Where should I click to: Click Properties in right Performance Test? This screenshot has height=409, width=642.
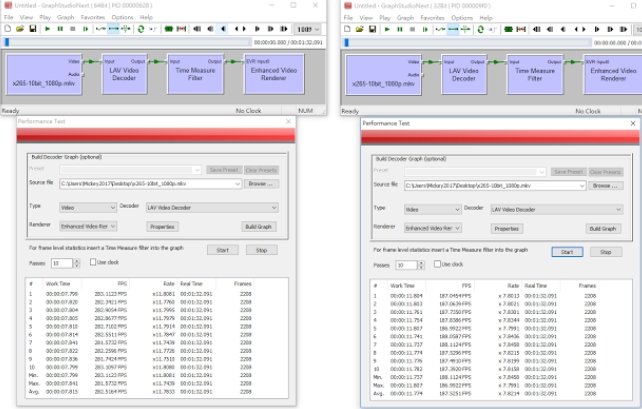click(x=506, y=229)
